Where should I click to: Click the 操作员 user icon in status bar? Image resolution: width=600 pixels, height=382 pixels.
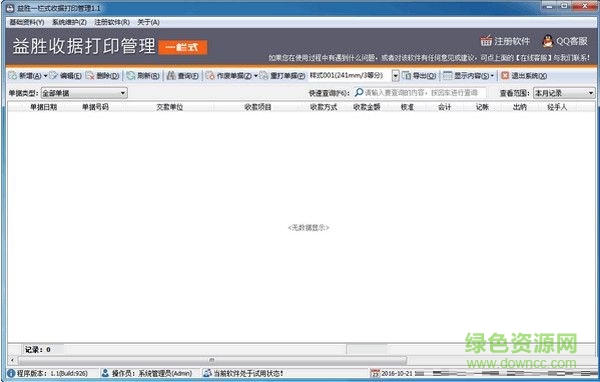pos(105,373)
